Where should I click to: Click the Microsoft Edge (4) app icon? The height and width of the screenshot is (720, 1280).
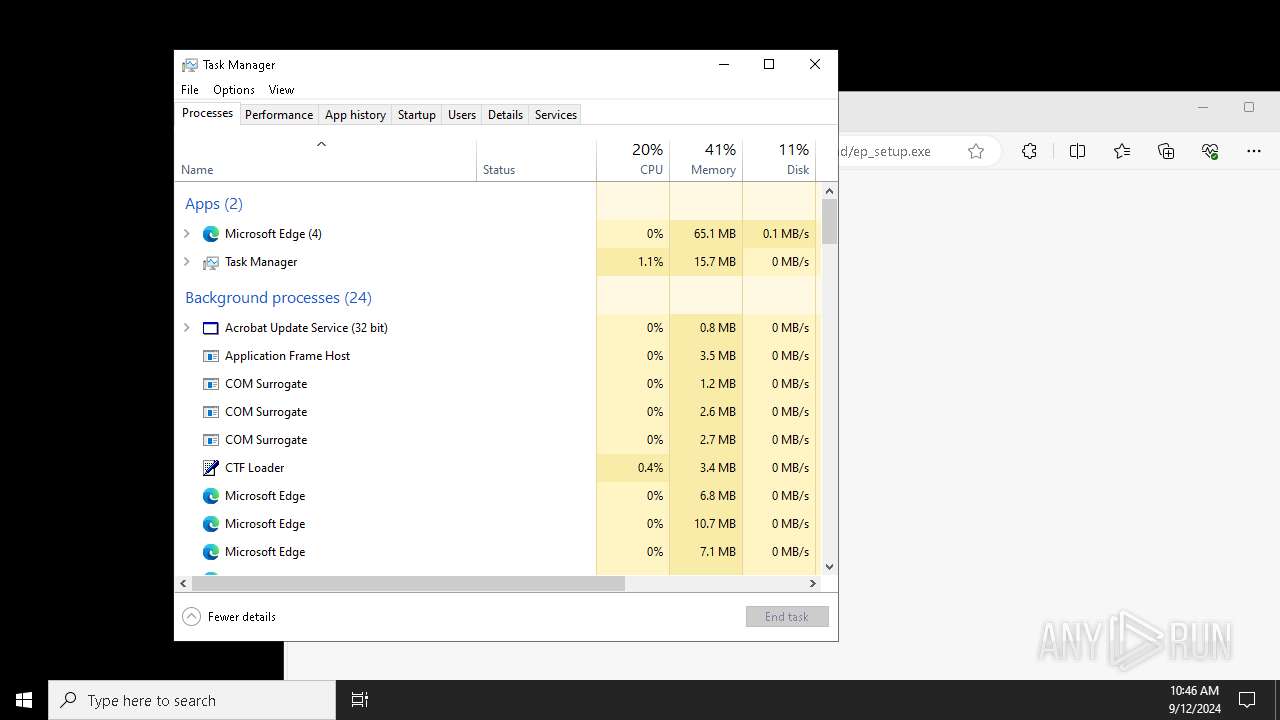click(x=211, y=234)
